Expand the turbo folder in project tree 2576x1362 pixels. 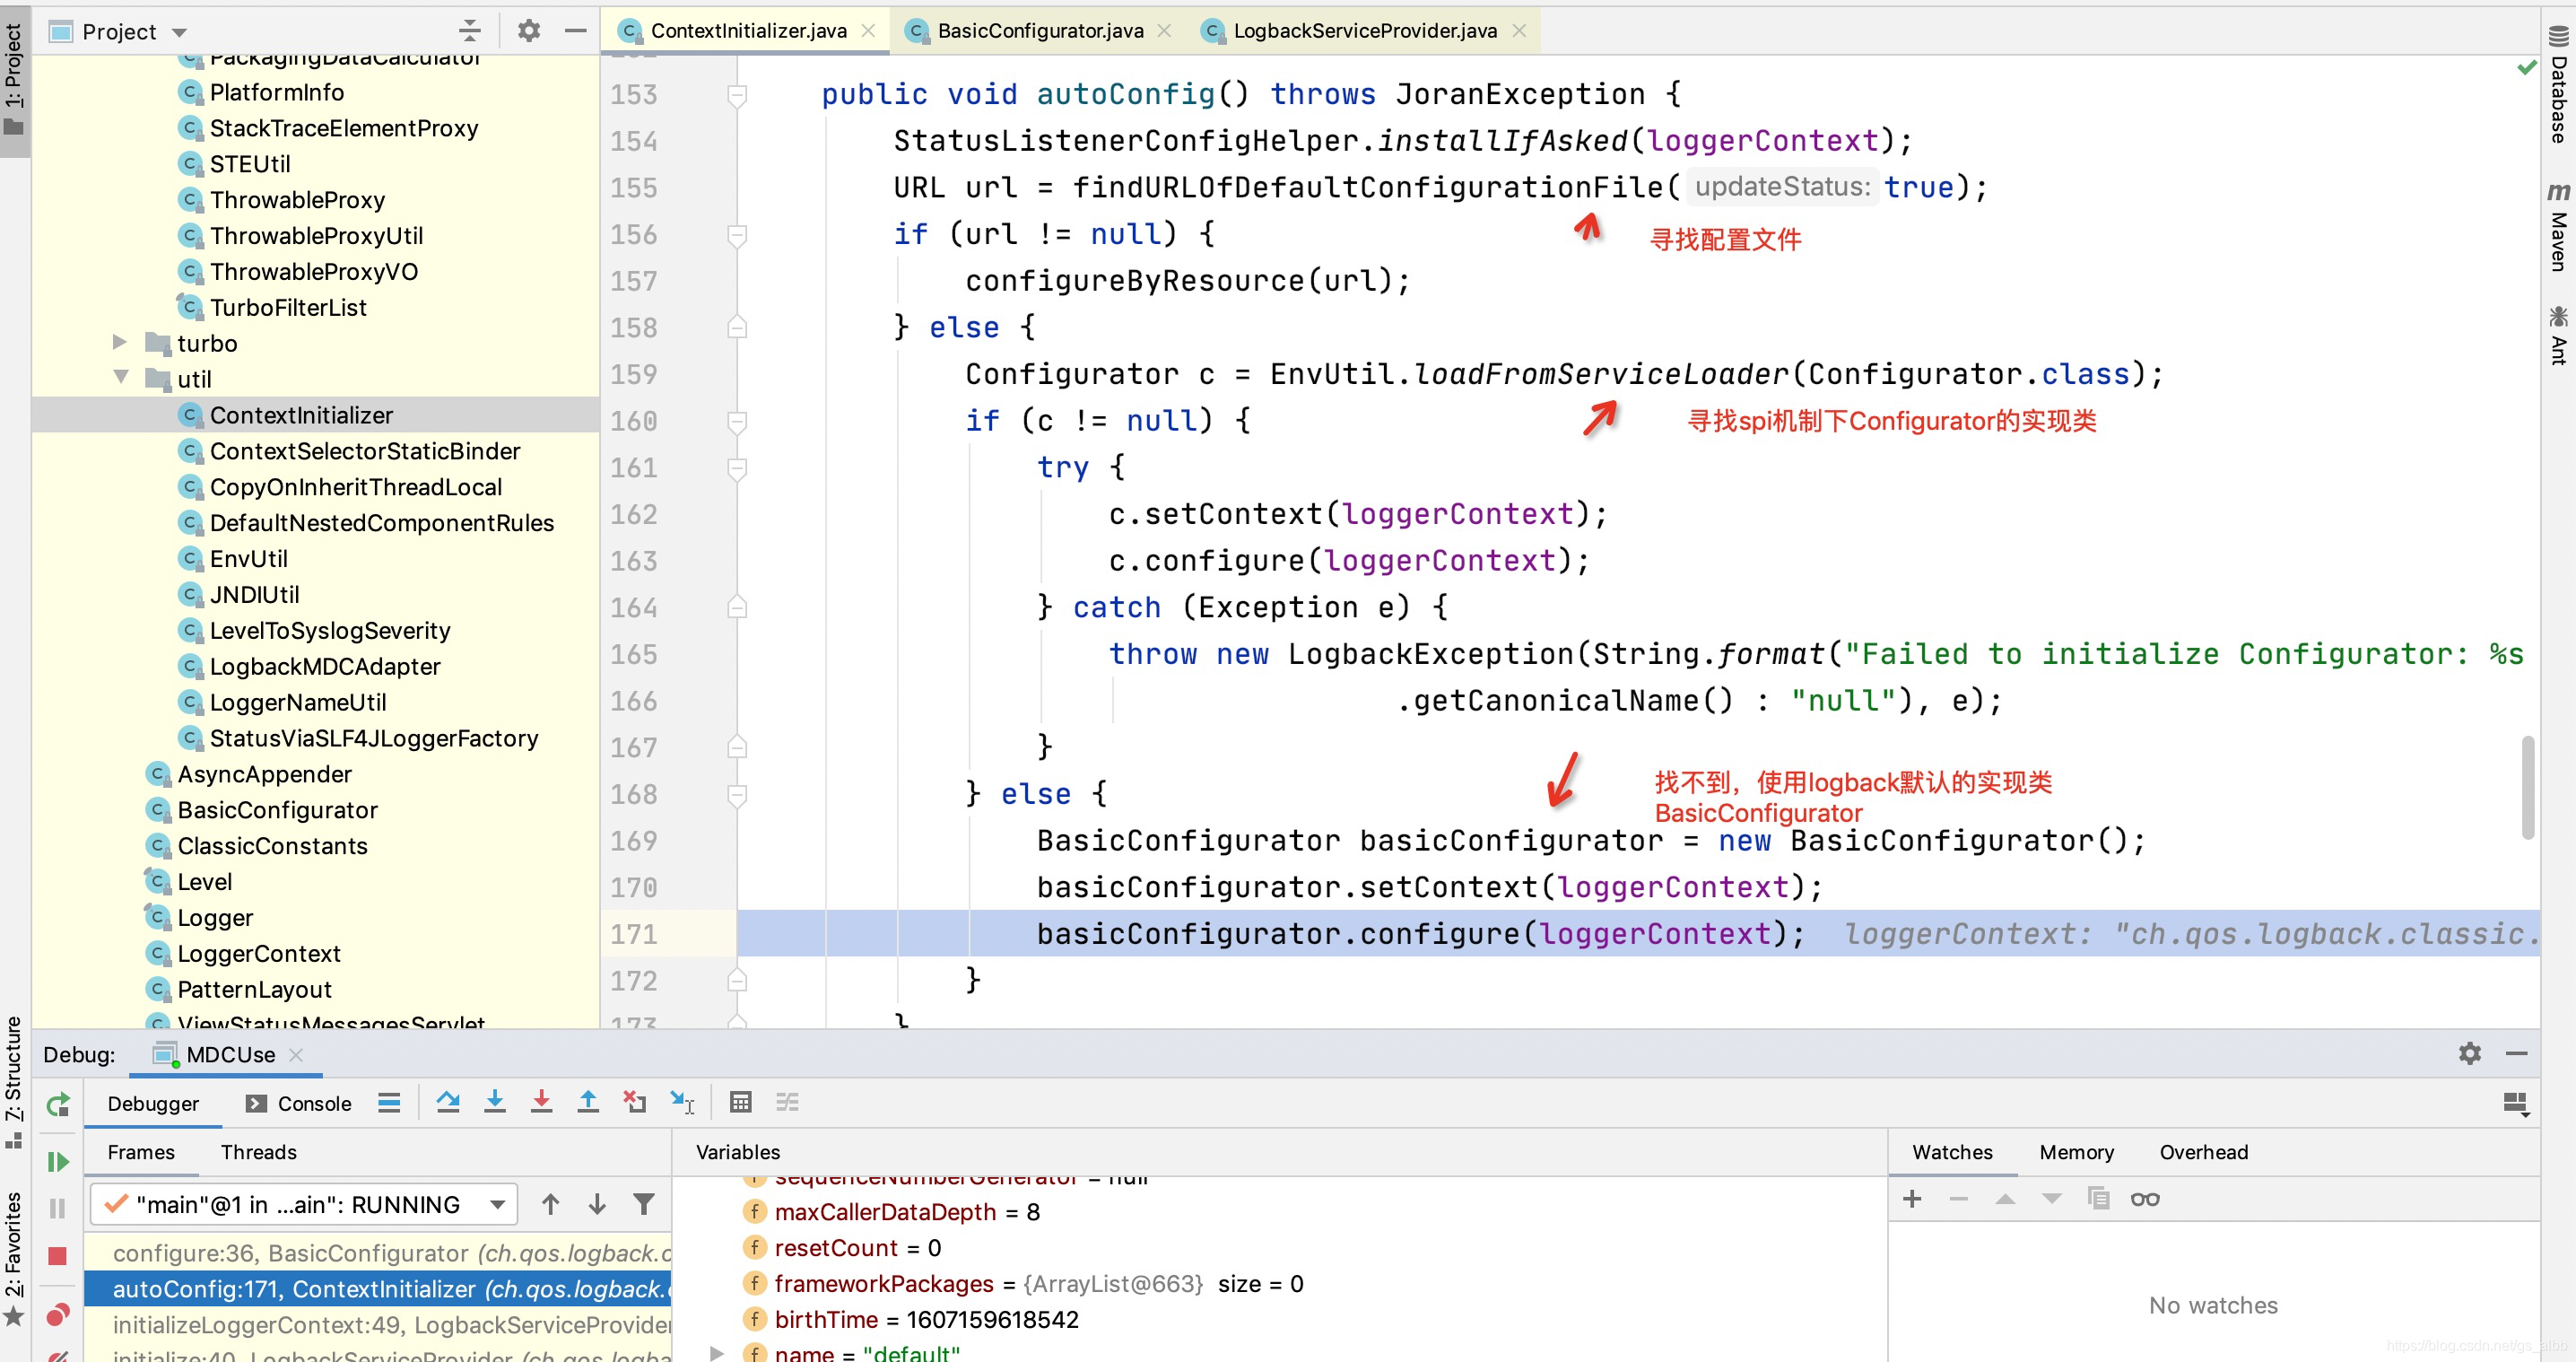point(120,342)
